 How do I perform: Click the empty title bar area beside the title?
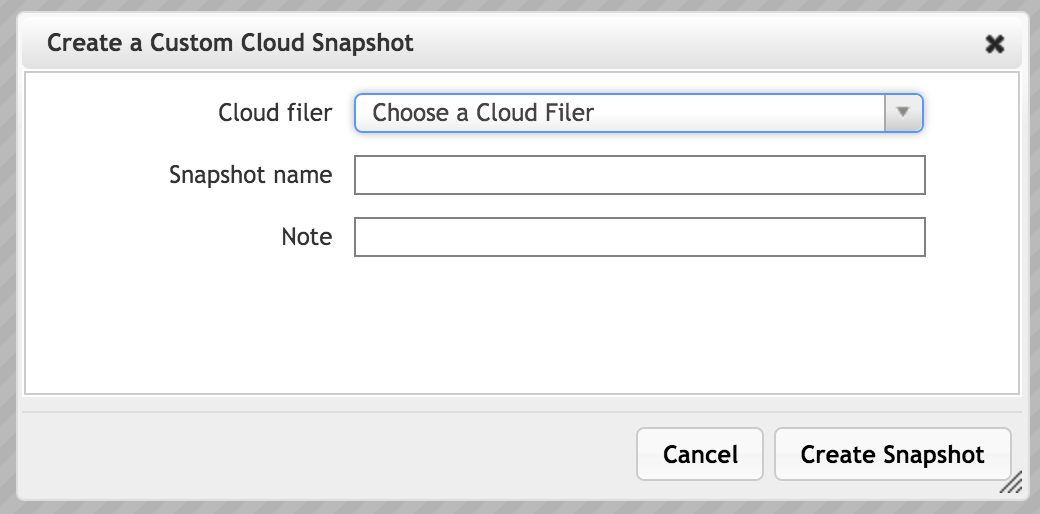pyautogui.click(x=696, y=43)
